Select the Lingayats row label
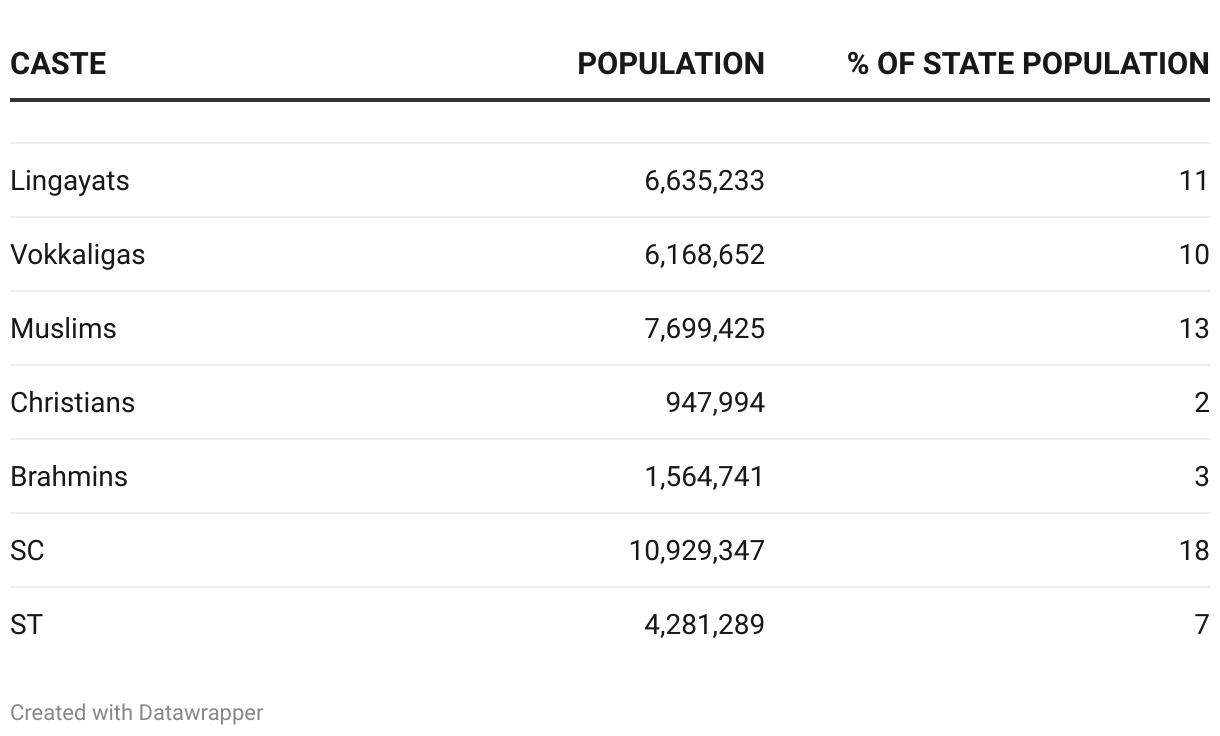The height and width of the screenshot is (736, 1220). coord(70,181)
